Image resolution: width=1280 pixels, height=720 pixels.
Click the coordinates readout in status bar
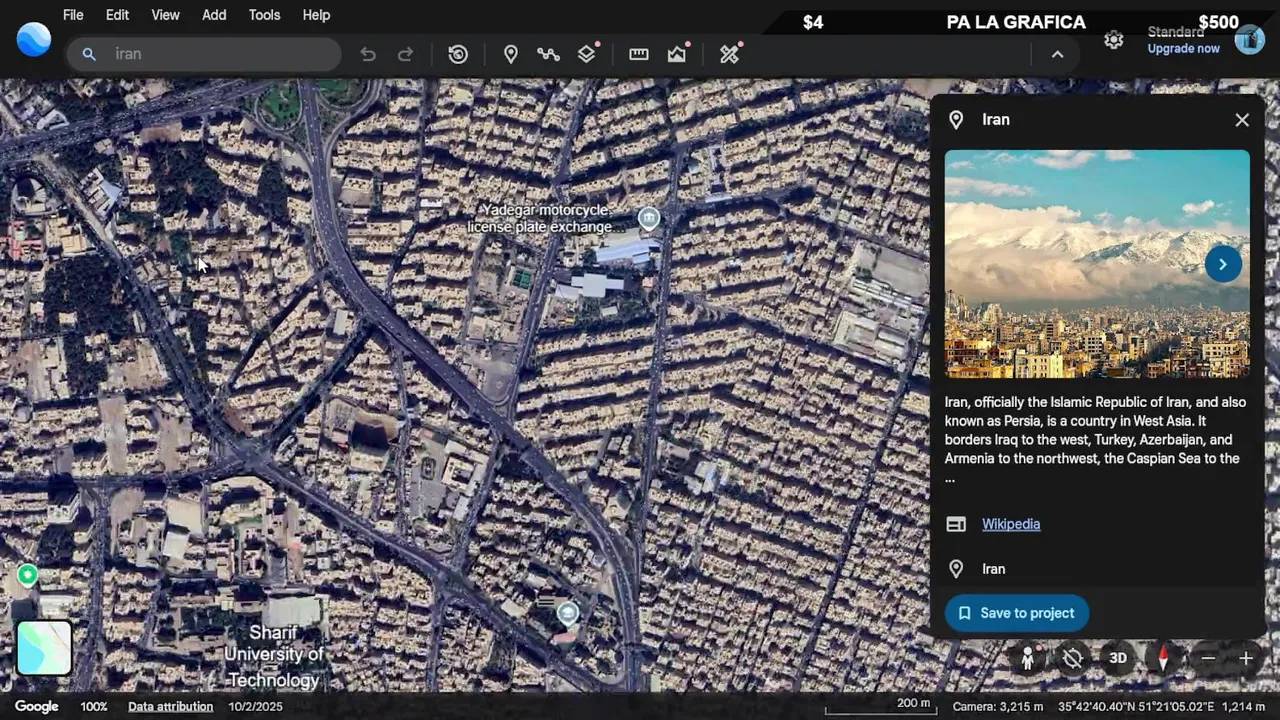tap(1136, 707)
